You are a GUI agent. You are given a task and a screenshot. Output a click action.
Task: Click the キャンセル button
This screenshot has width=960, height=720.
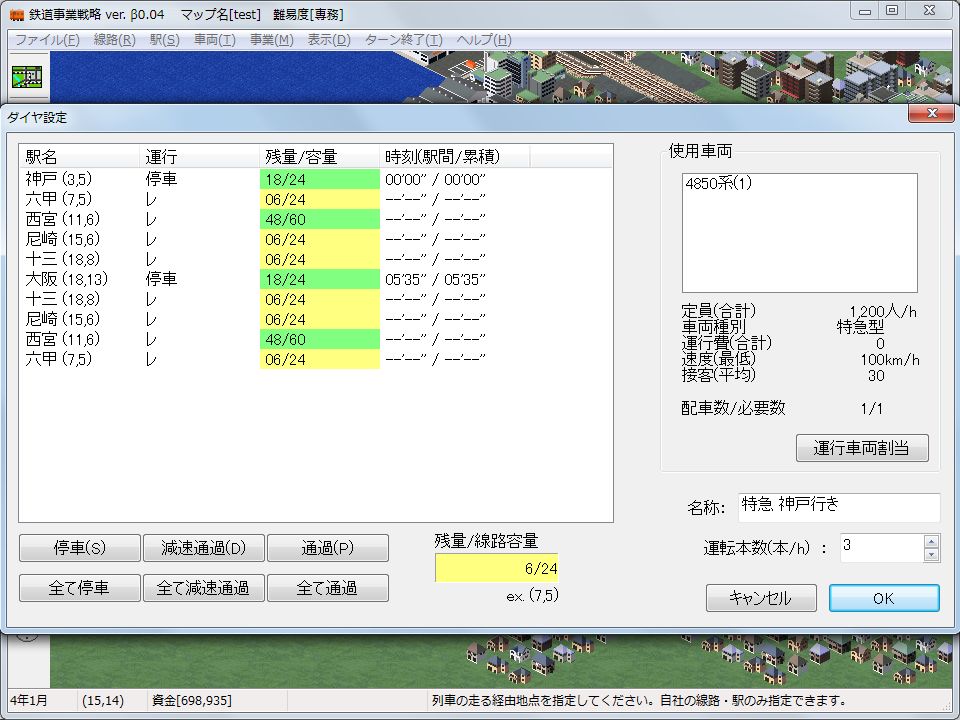click(760, 598)
